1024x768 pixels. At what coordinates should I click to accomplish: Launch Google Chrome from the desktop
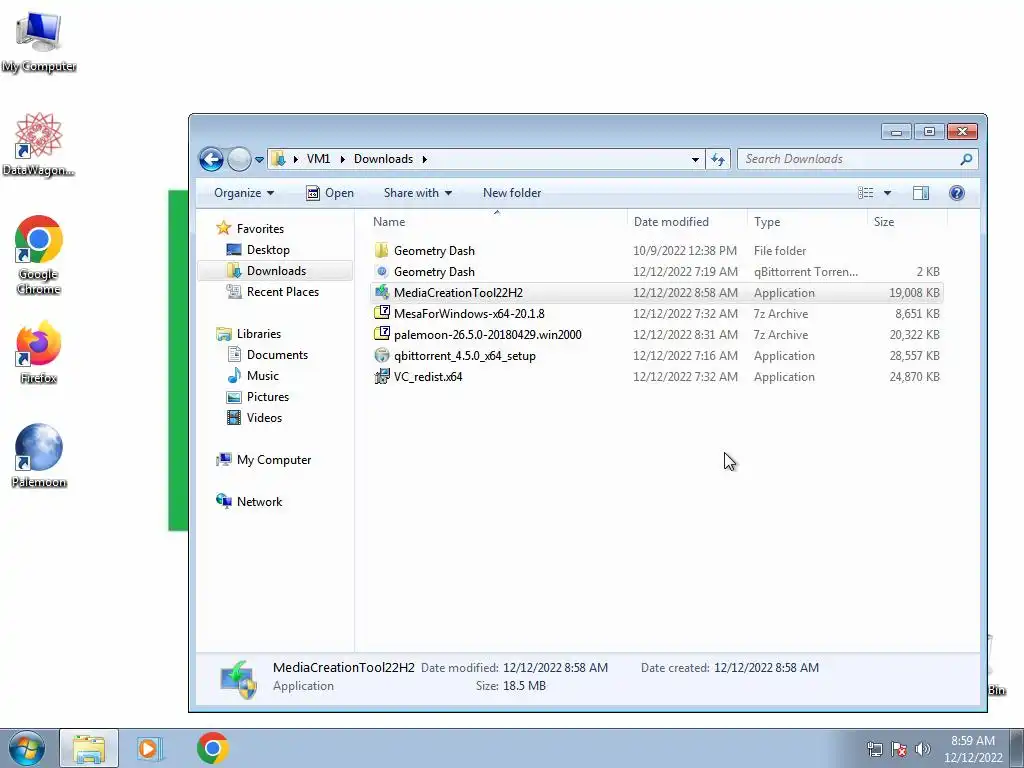click(x=39, y=255)
